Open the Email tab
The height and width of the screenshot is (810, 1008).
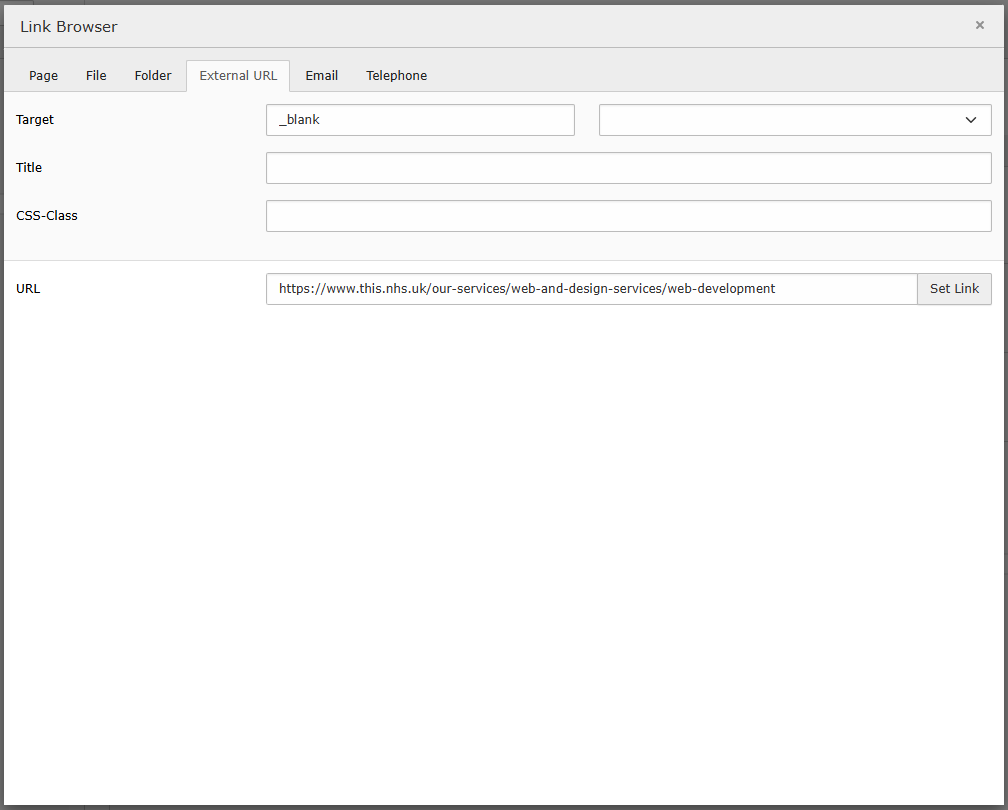point(321,76)
